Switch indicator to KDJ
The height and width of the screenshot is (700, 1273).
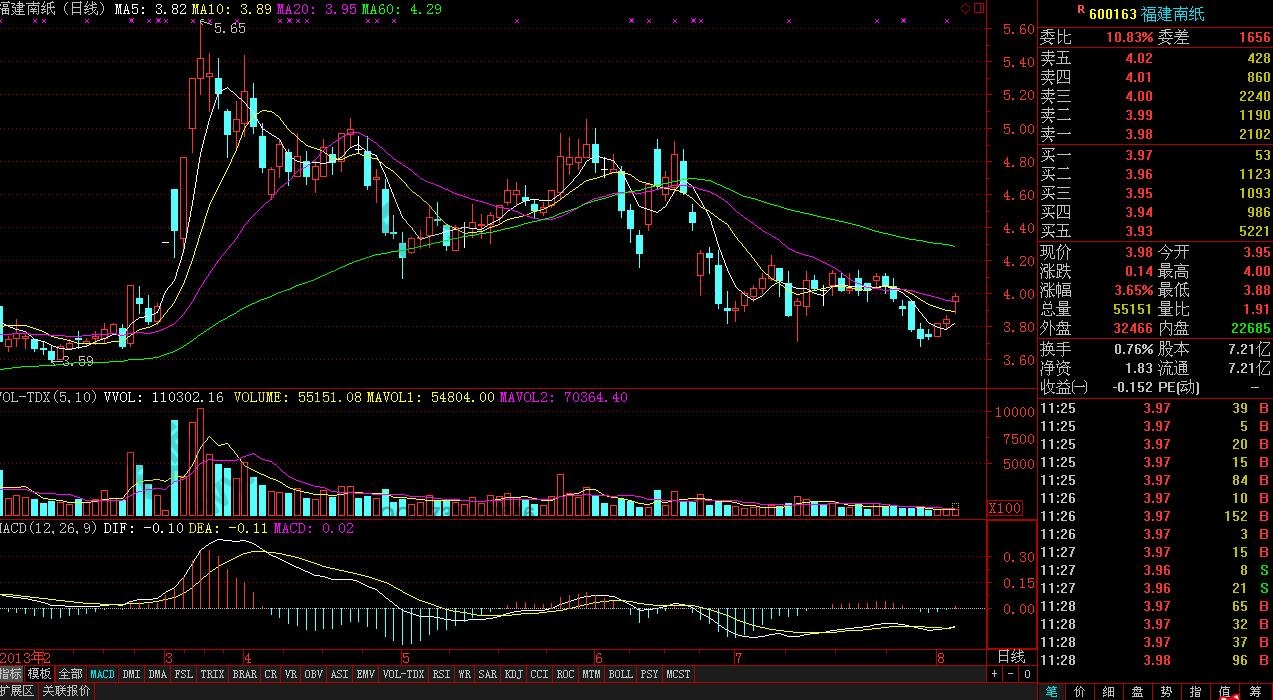pos(513,675)
